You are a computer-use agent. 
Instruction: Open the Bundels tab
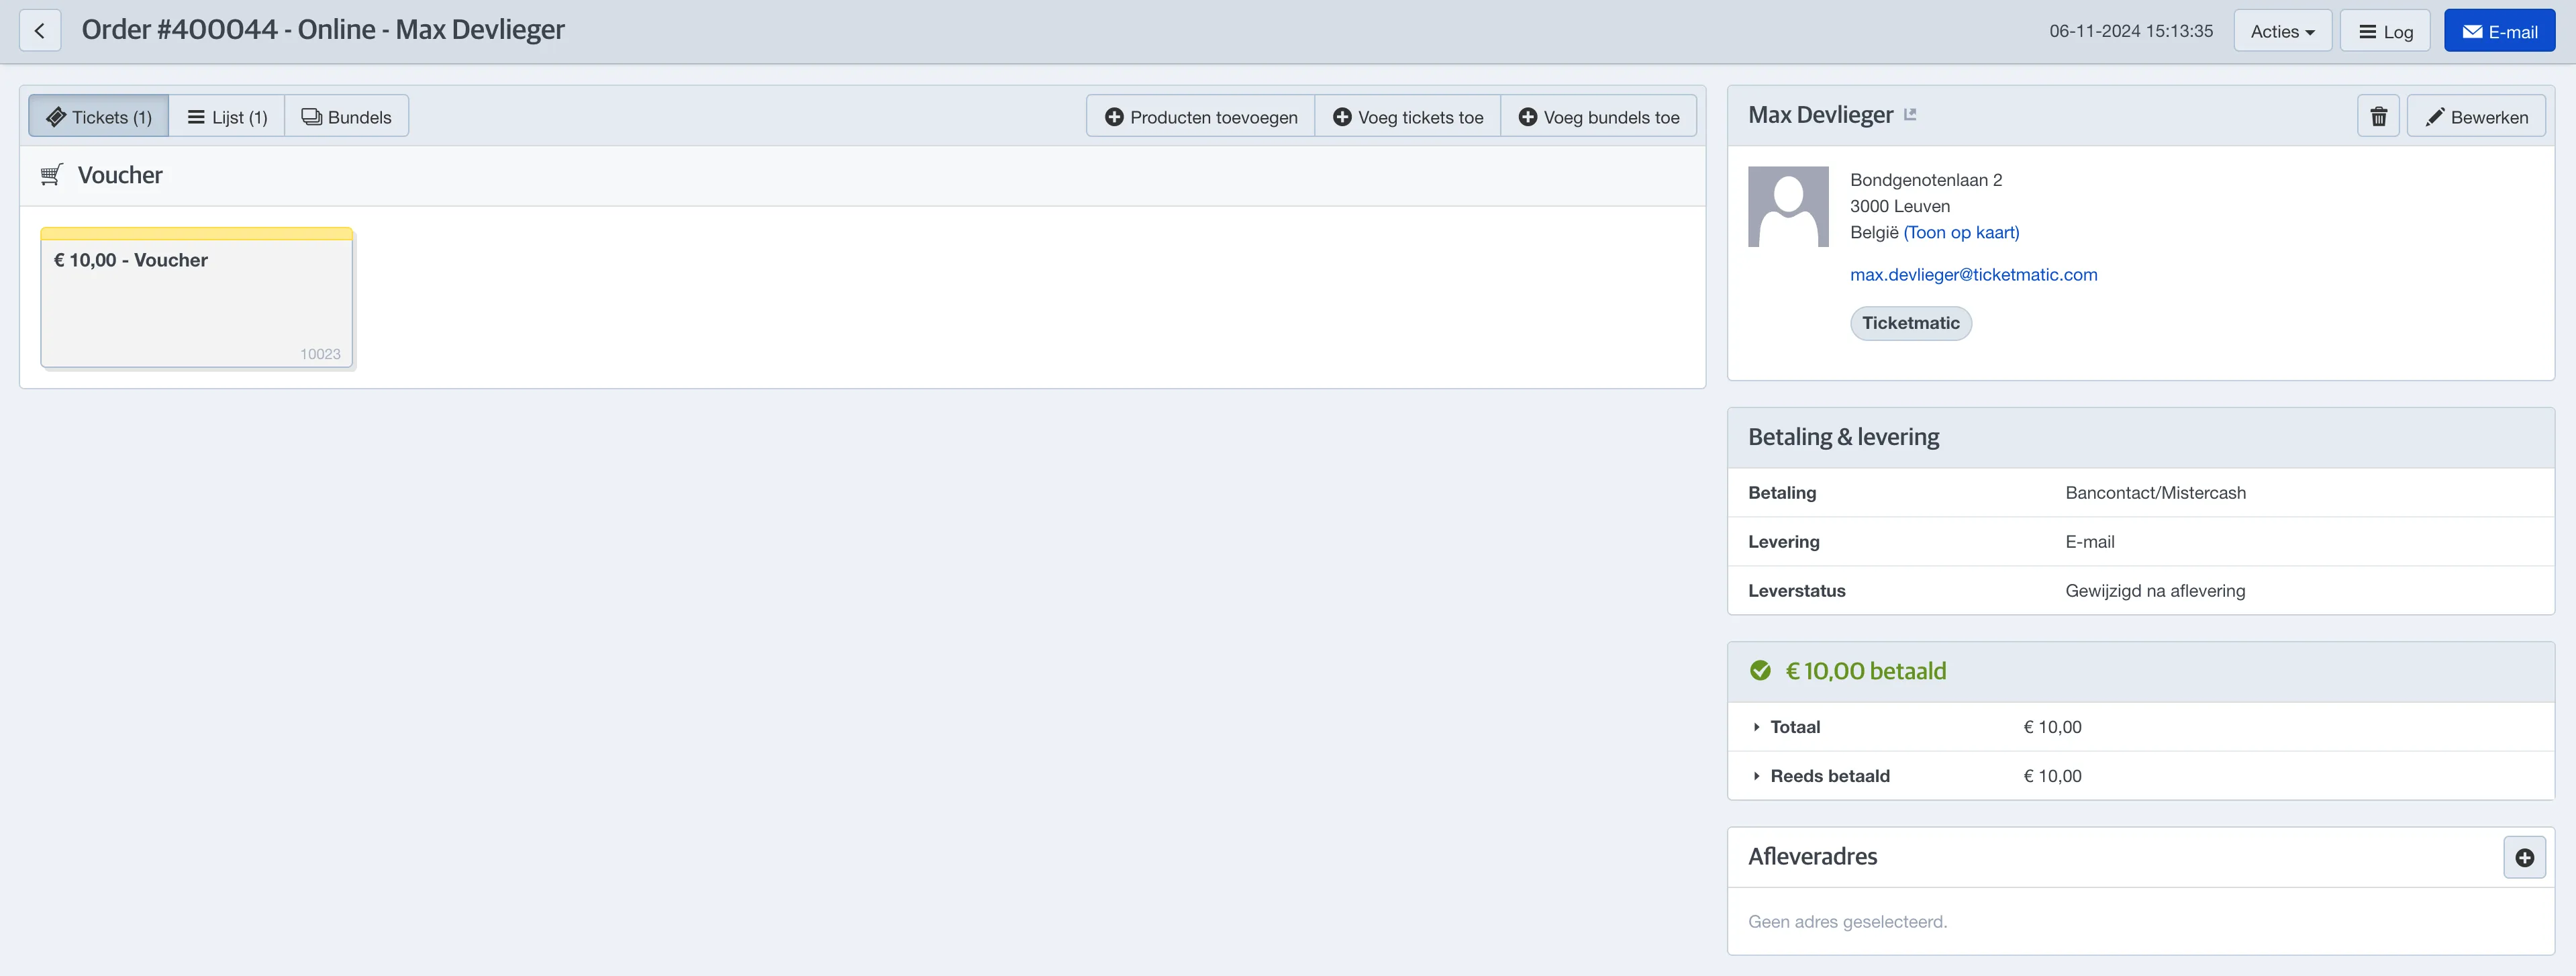click(347, 117)
